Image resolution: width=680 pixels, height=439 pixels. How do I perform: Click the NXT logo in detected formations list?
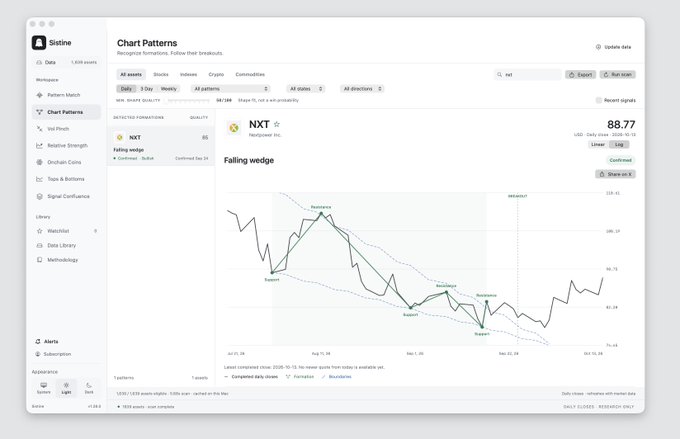click(120, 138)
